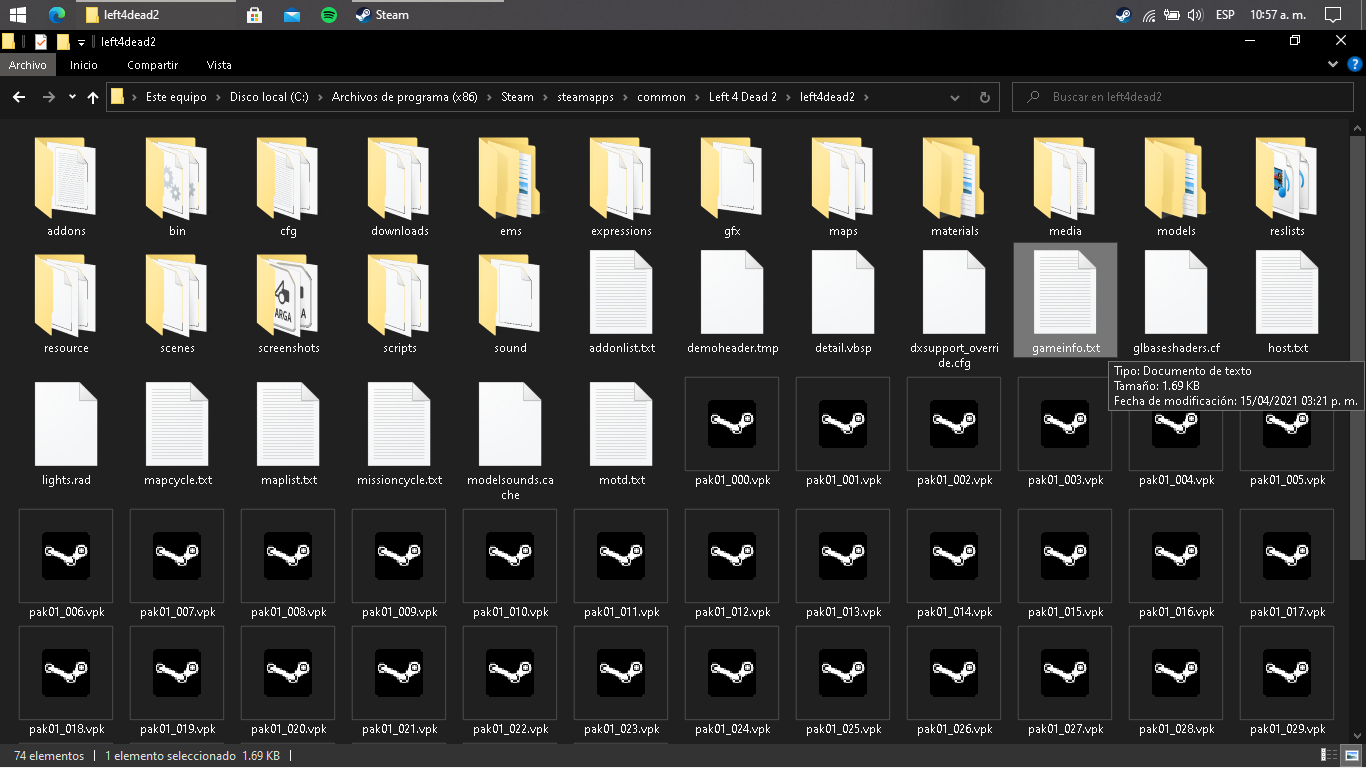
Task: Select the scripts folder
Action: pos(399,303)
